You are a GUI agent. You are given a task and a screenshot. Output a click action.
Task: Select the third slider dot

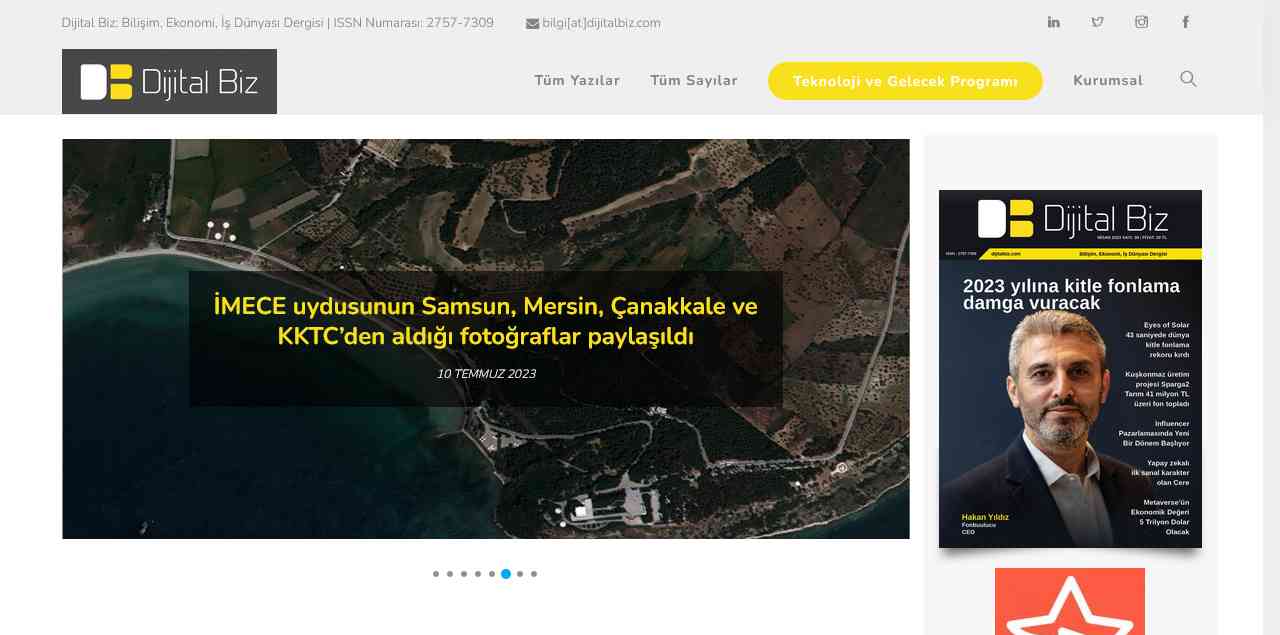pos(464,574)
